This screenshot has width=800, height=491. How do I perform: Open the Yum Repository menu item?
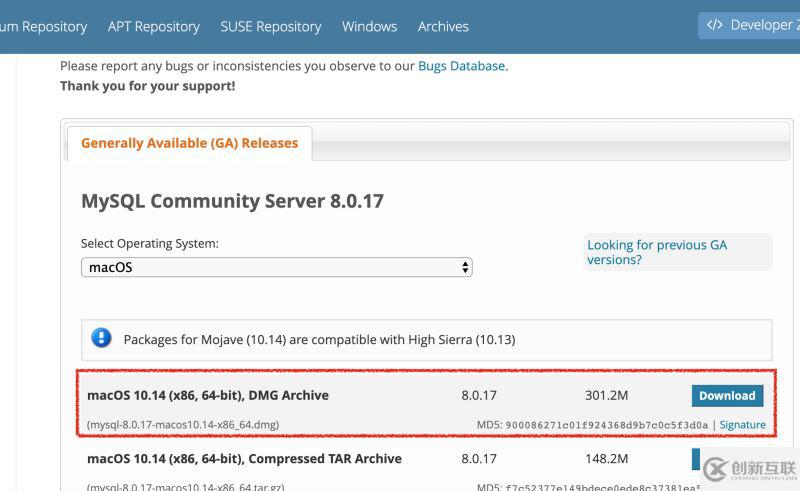(43, 26)
